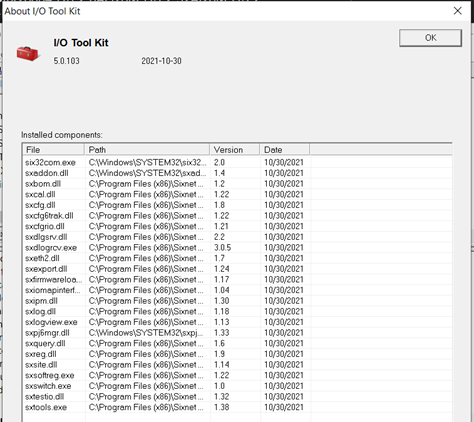Click the sxpj6mgr.dll path C:\Windows\SYSTEM32\sxpj...

pyautogui.click(x=146, y=333)
